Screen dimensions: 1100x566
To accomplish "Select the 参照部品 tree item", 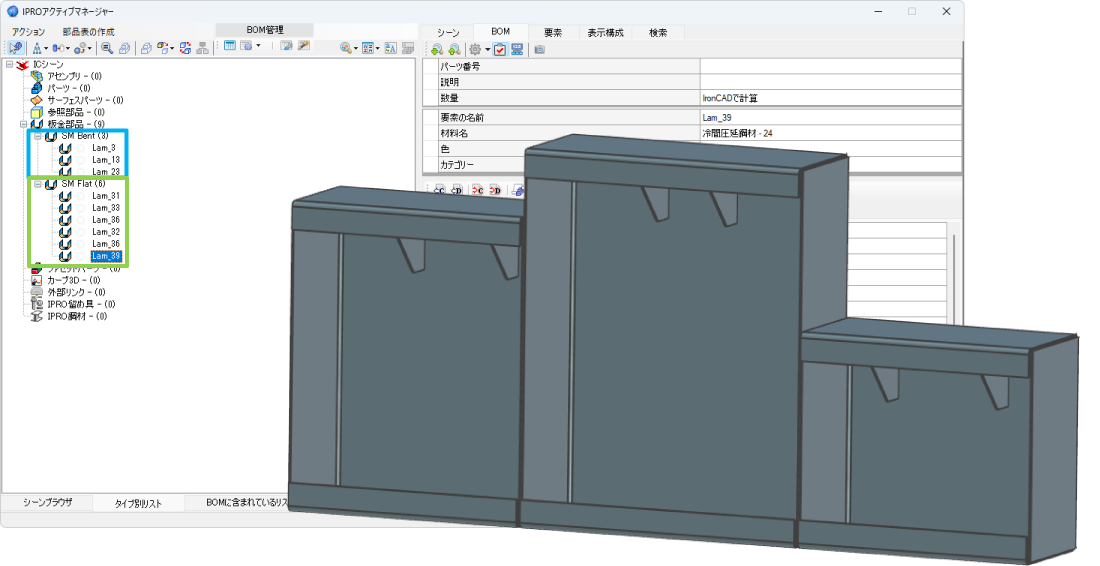I will [76, 112].
